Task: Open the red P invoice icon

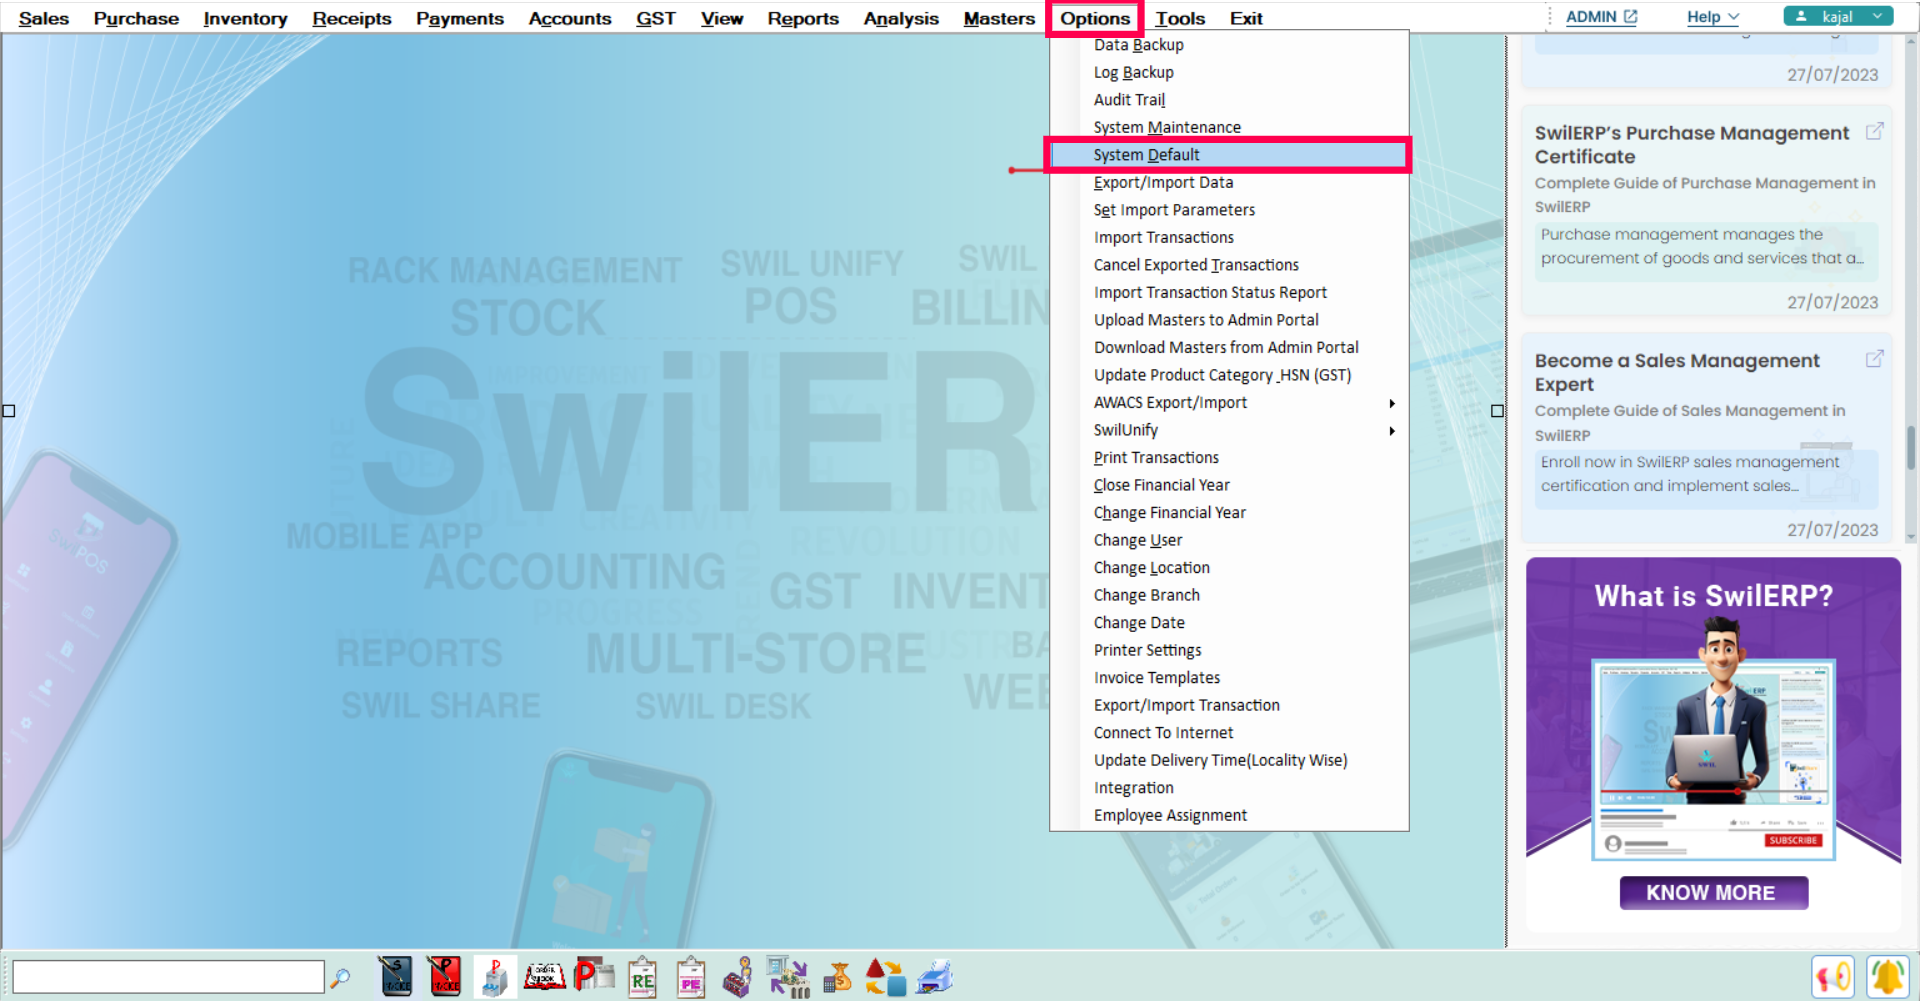Action: [x=445, y=977]
